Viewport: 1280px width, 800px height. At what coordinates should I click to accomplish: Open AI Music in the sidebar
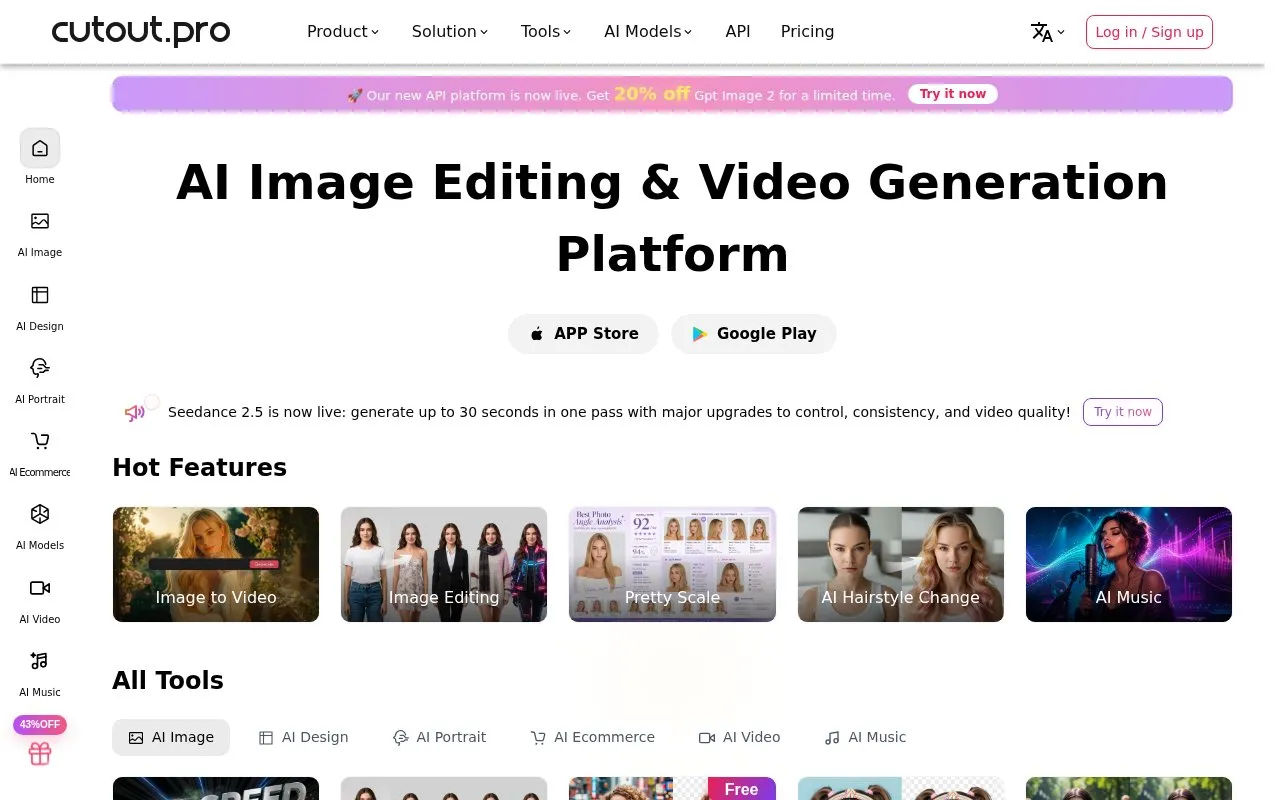point(40,671)
